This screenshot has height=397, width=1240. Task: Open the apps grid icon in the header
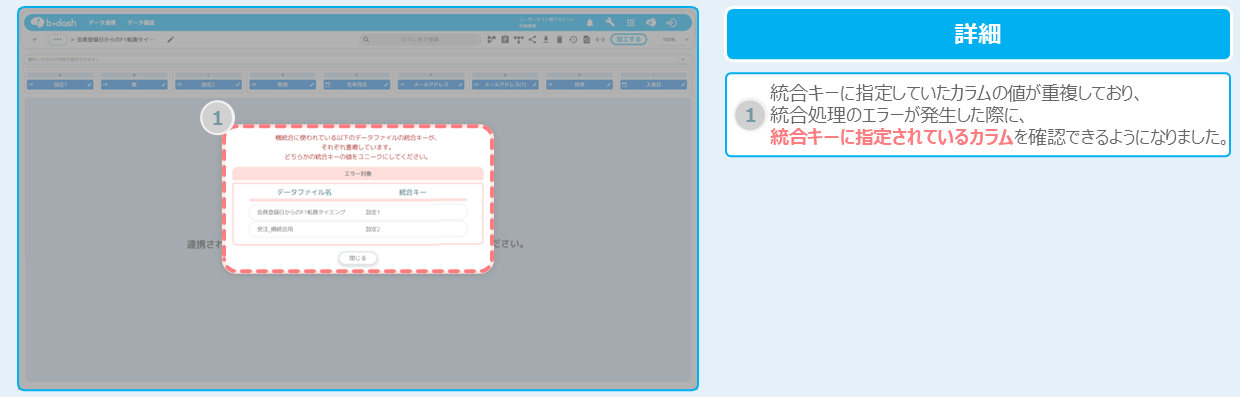[631, 22]
